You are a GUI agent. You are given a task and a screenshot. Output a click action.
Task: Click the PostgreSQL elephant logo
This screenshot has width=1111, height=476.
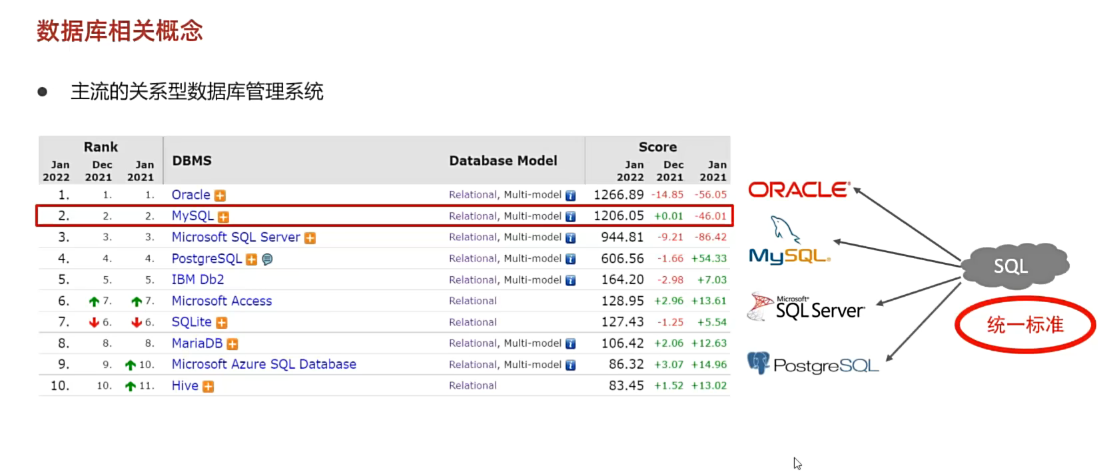pyautogui.click(x=813, y=363)
